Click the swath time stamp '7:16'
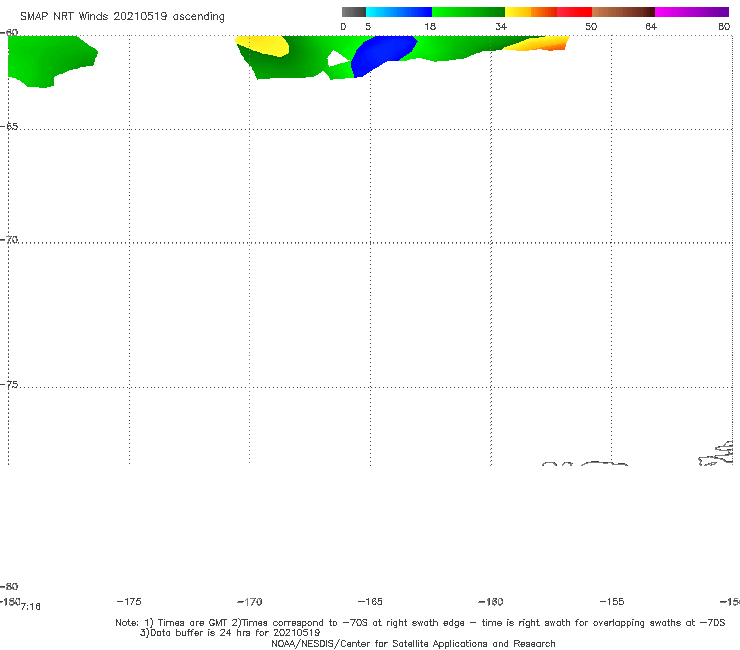This screenshot has height=650, width=740. pos(30,607)
